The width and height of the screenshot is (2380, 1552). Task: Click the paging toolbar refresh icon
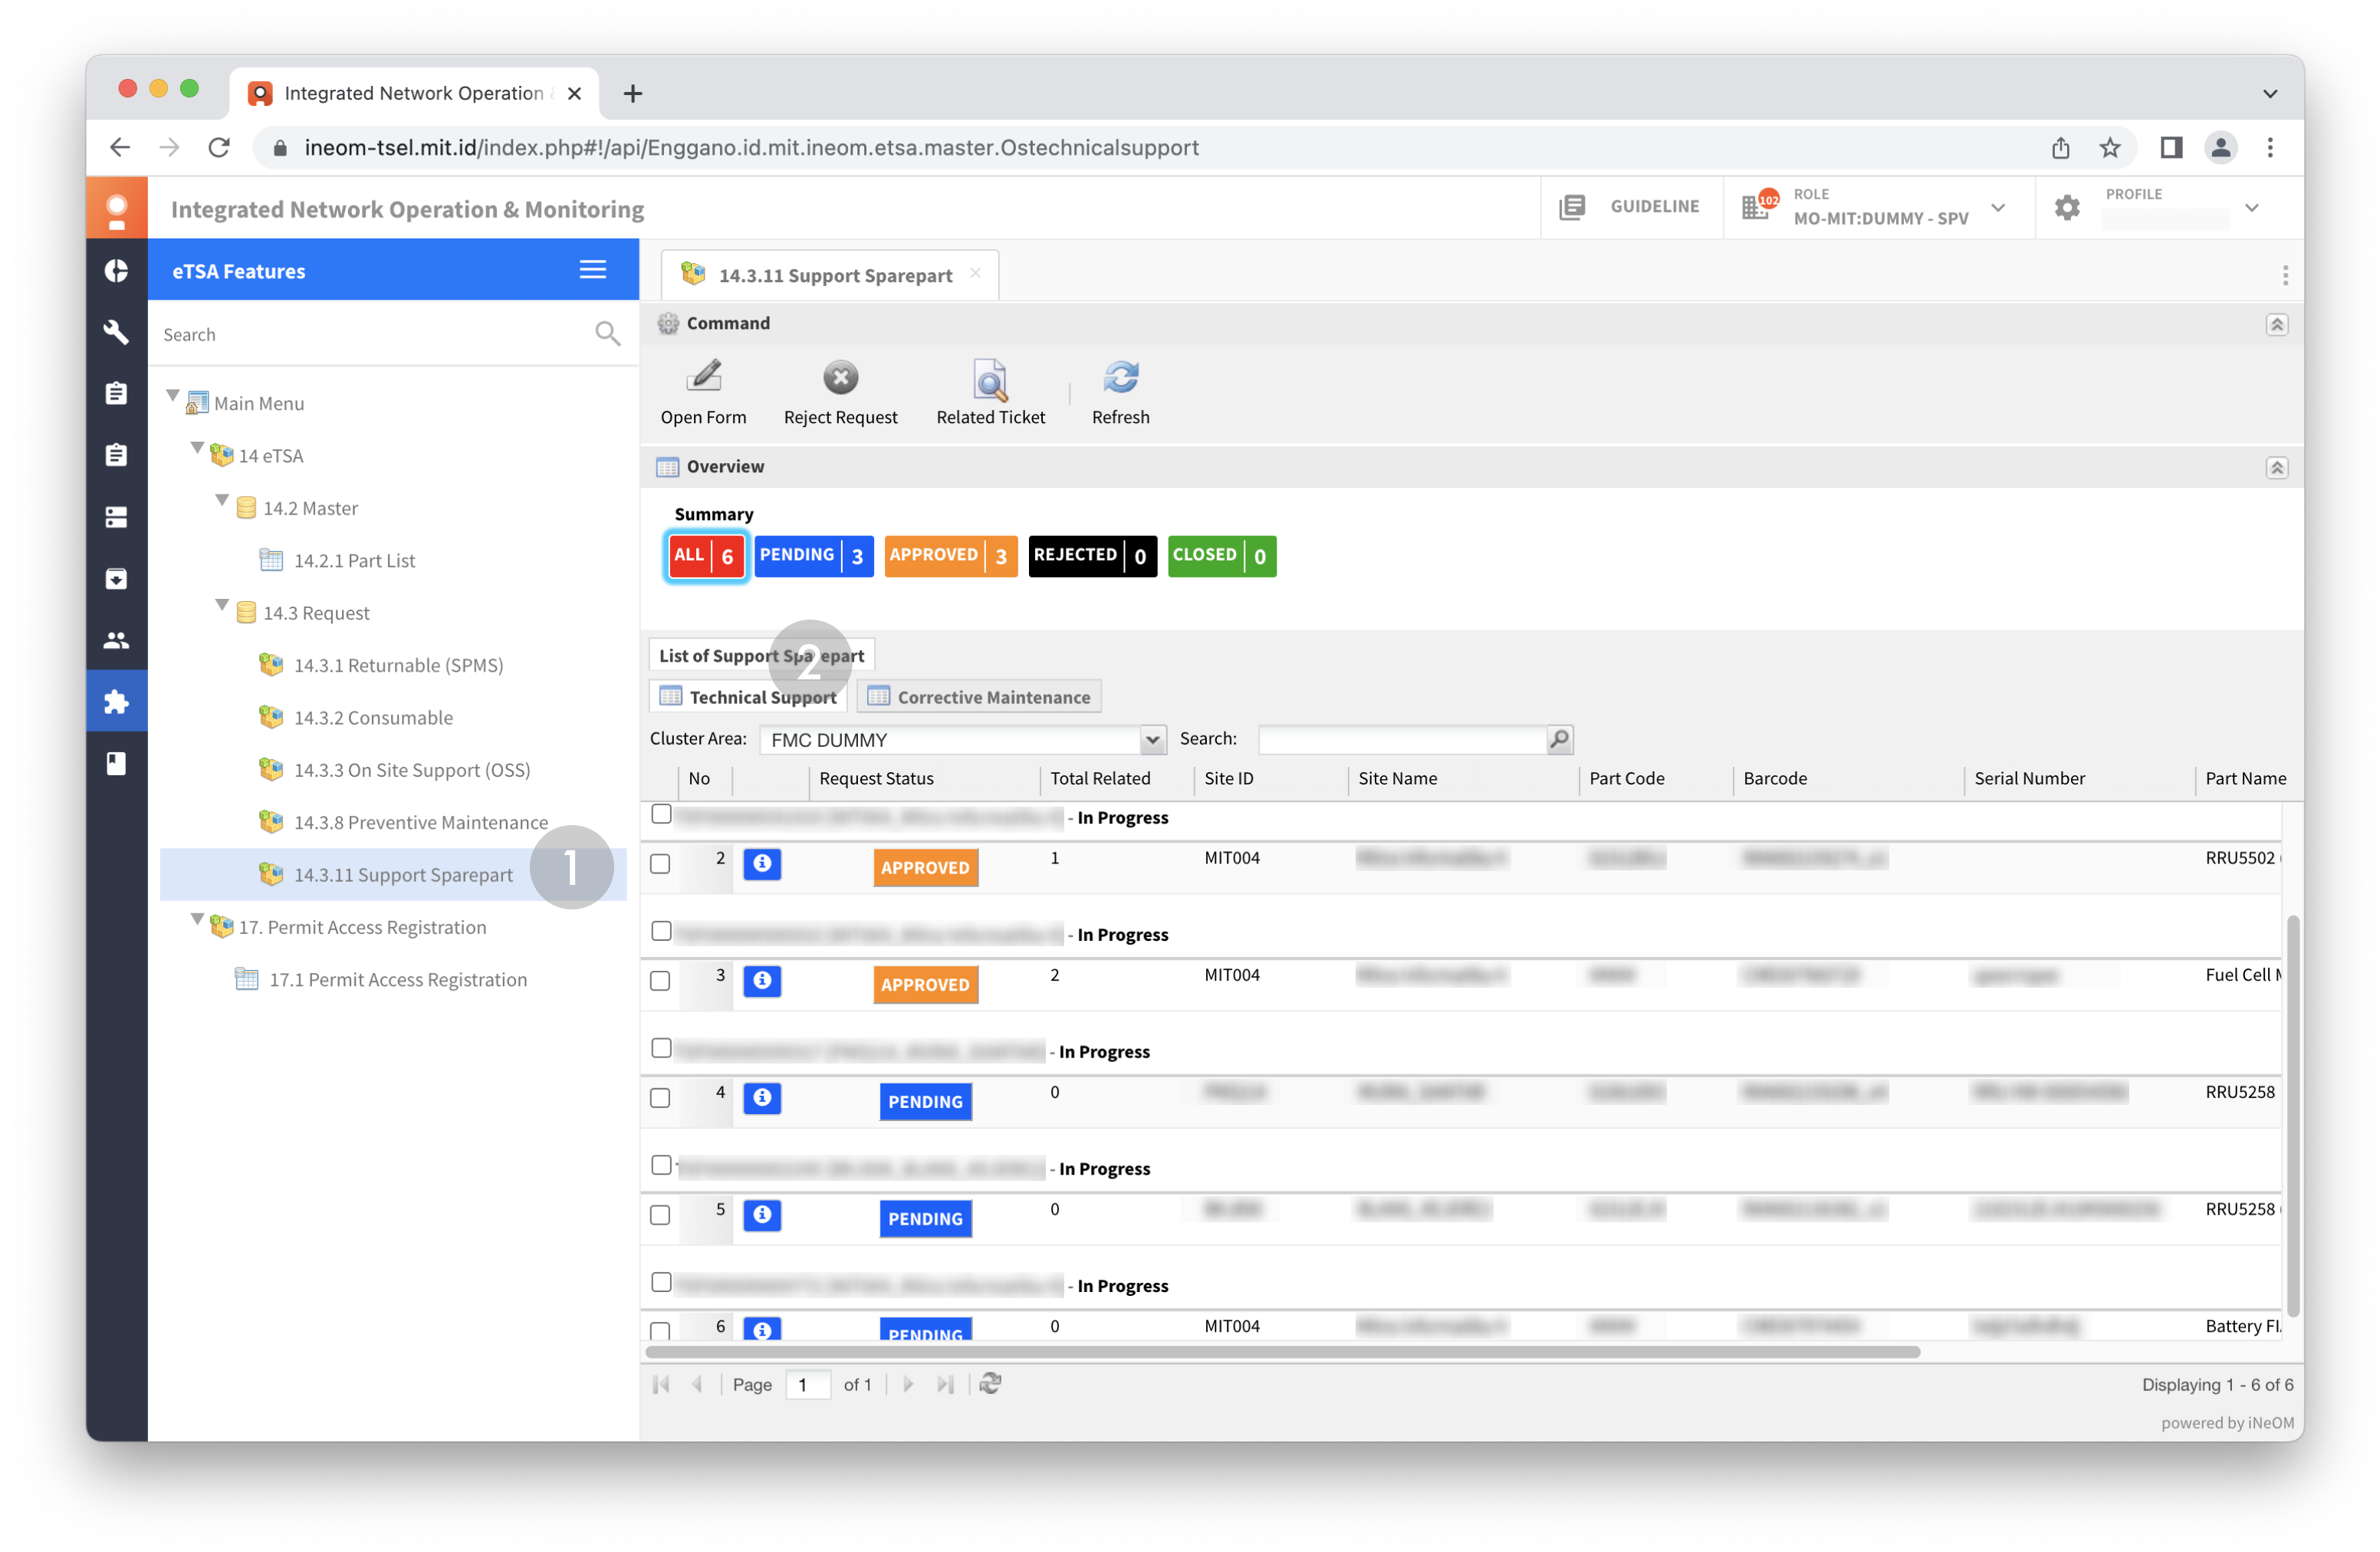click(990, 1384)
